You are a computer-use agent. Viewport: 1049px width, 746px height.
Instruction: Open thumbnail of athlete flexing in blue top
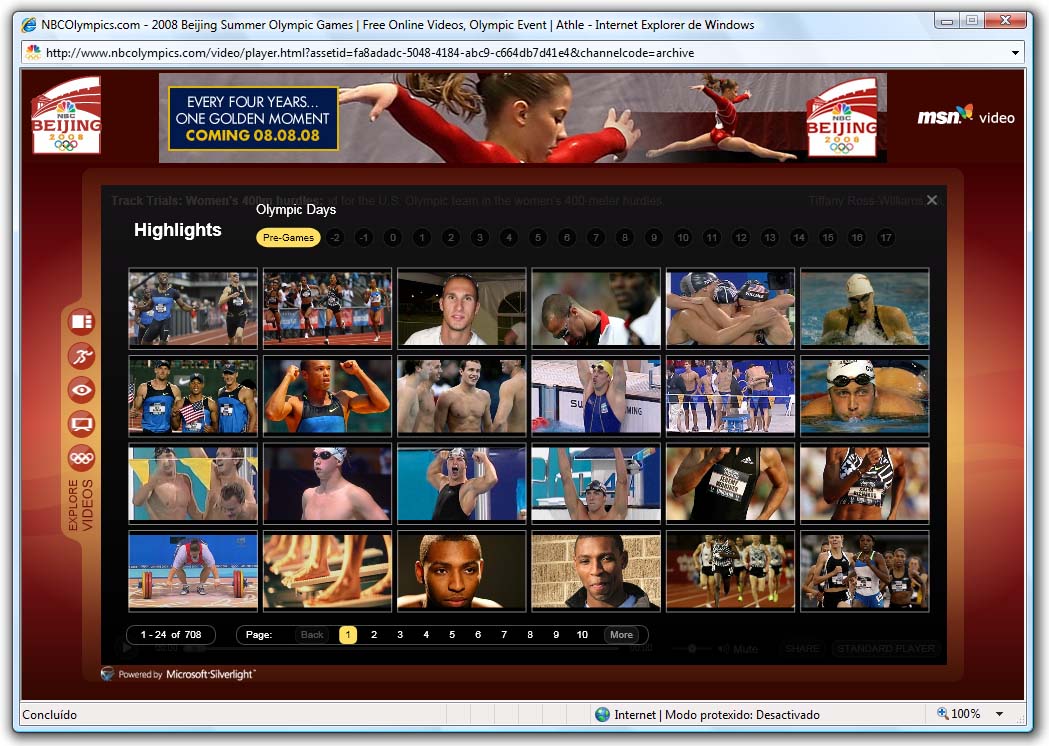(327, 396)
